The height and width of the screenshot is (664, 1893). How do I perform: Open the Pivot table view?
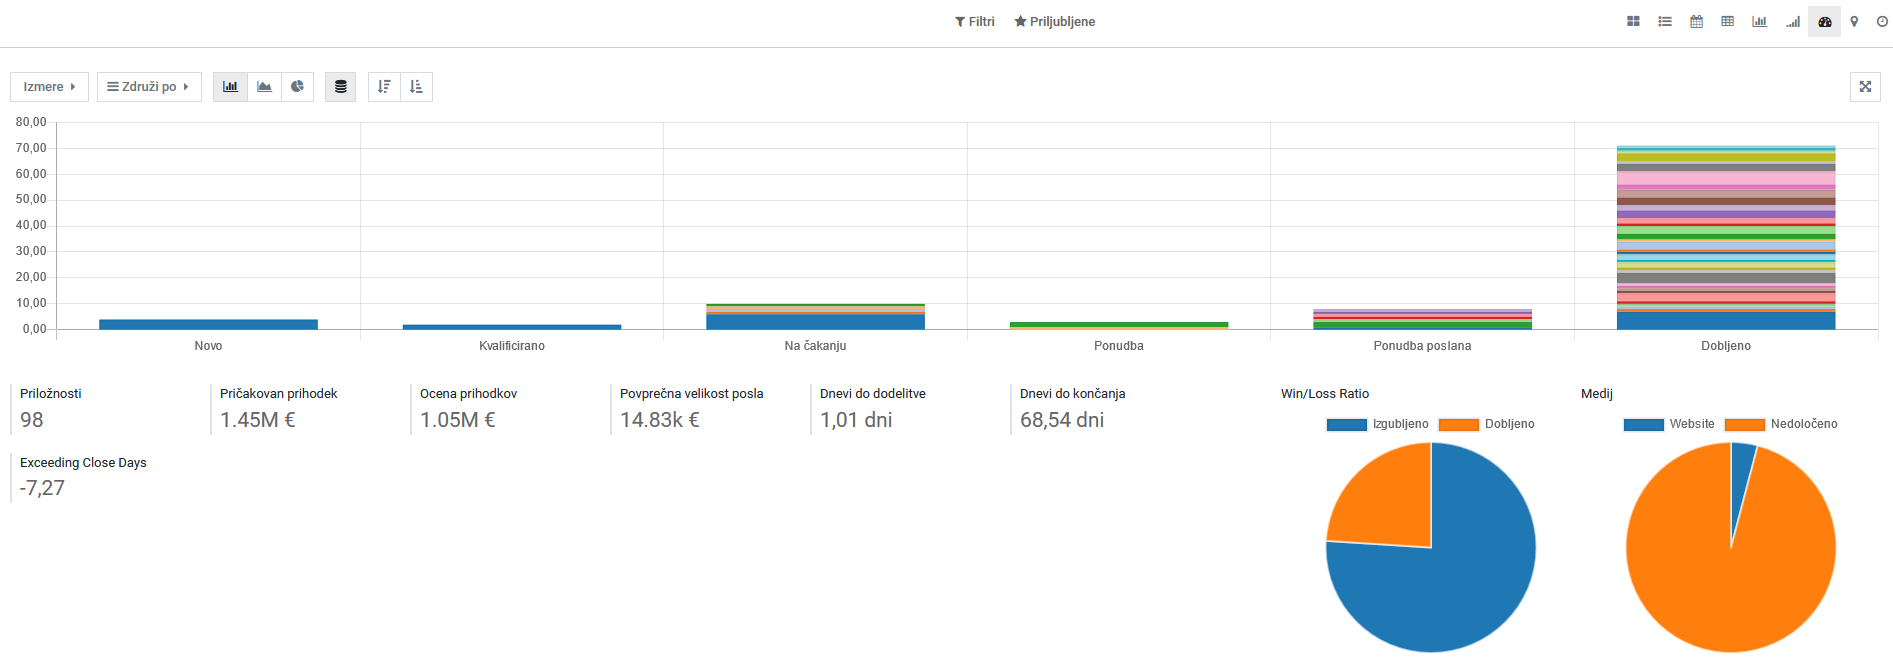pos(1727,22)
